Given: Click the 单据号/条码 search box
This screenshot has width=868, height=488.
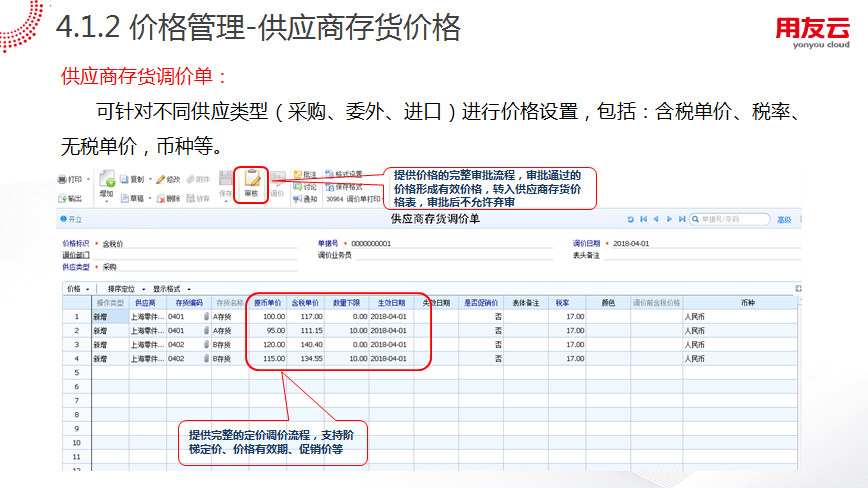Looking at the screenshot, I should tap(730, 219).
